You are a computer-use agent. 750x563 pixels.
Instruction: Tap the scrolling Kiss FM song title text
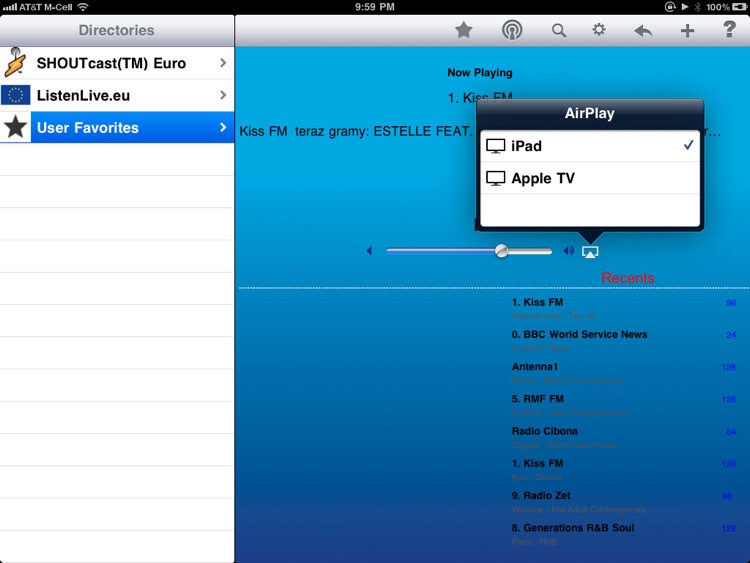tap(355, 131)
